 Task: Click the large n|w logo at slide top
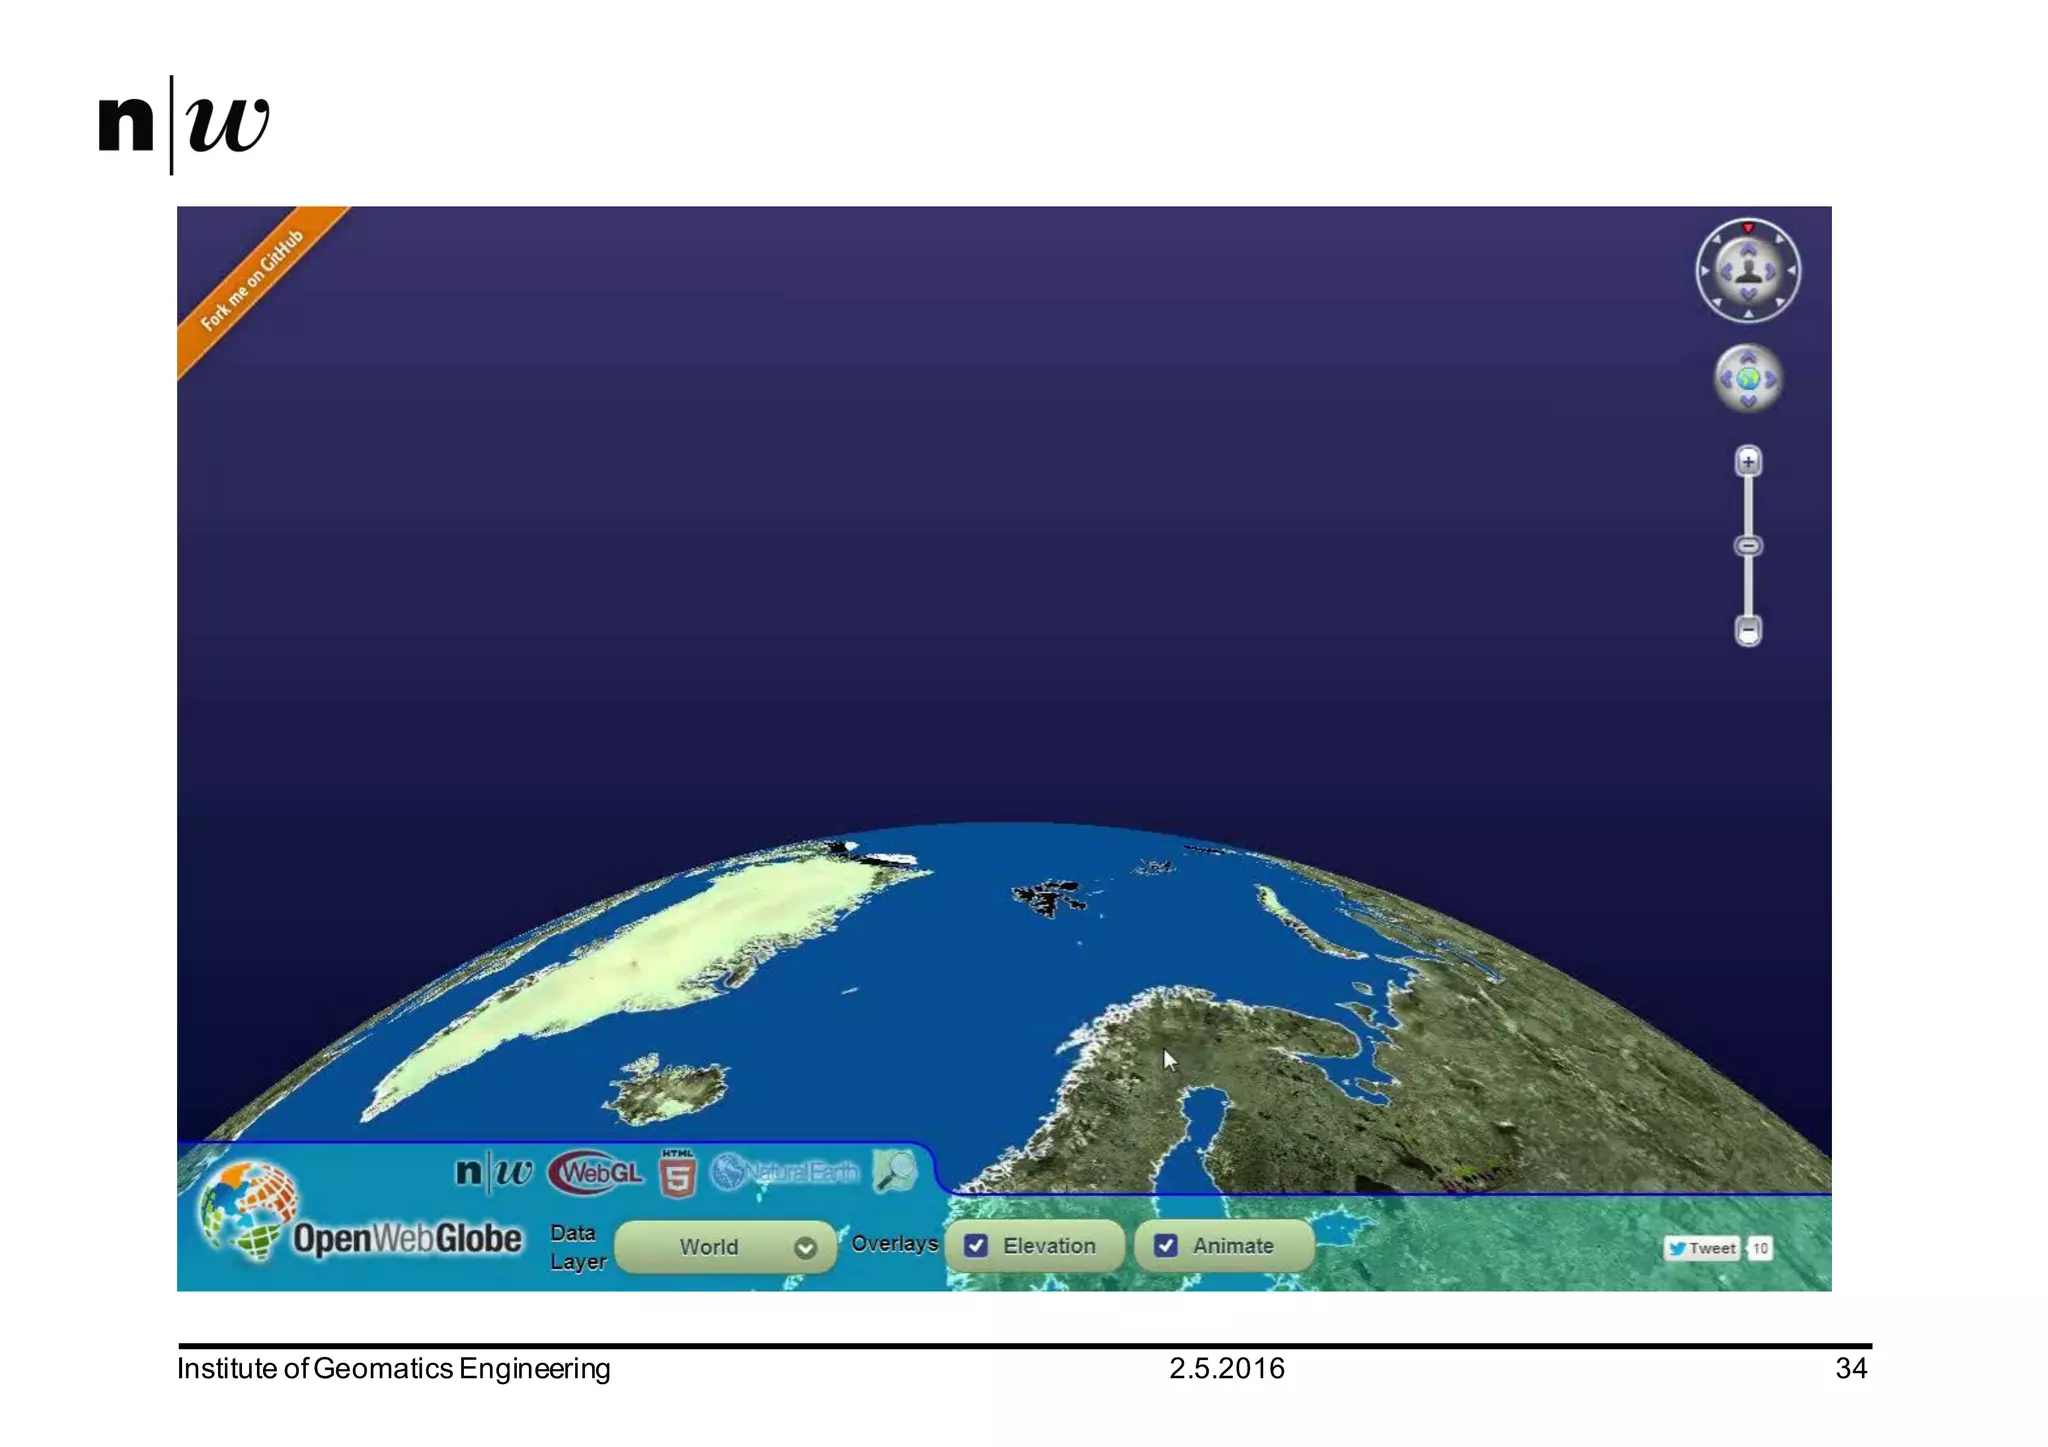click(184, 124)
